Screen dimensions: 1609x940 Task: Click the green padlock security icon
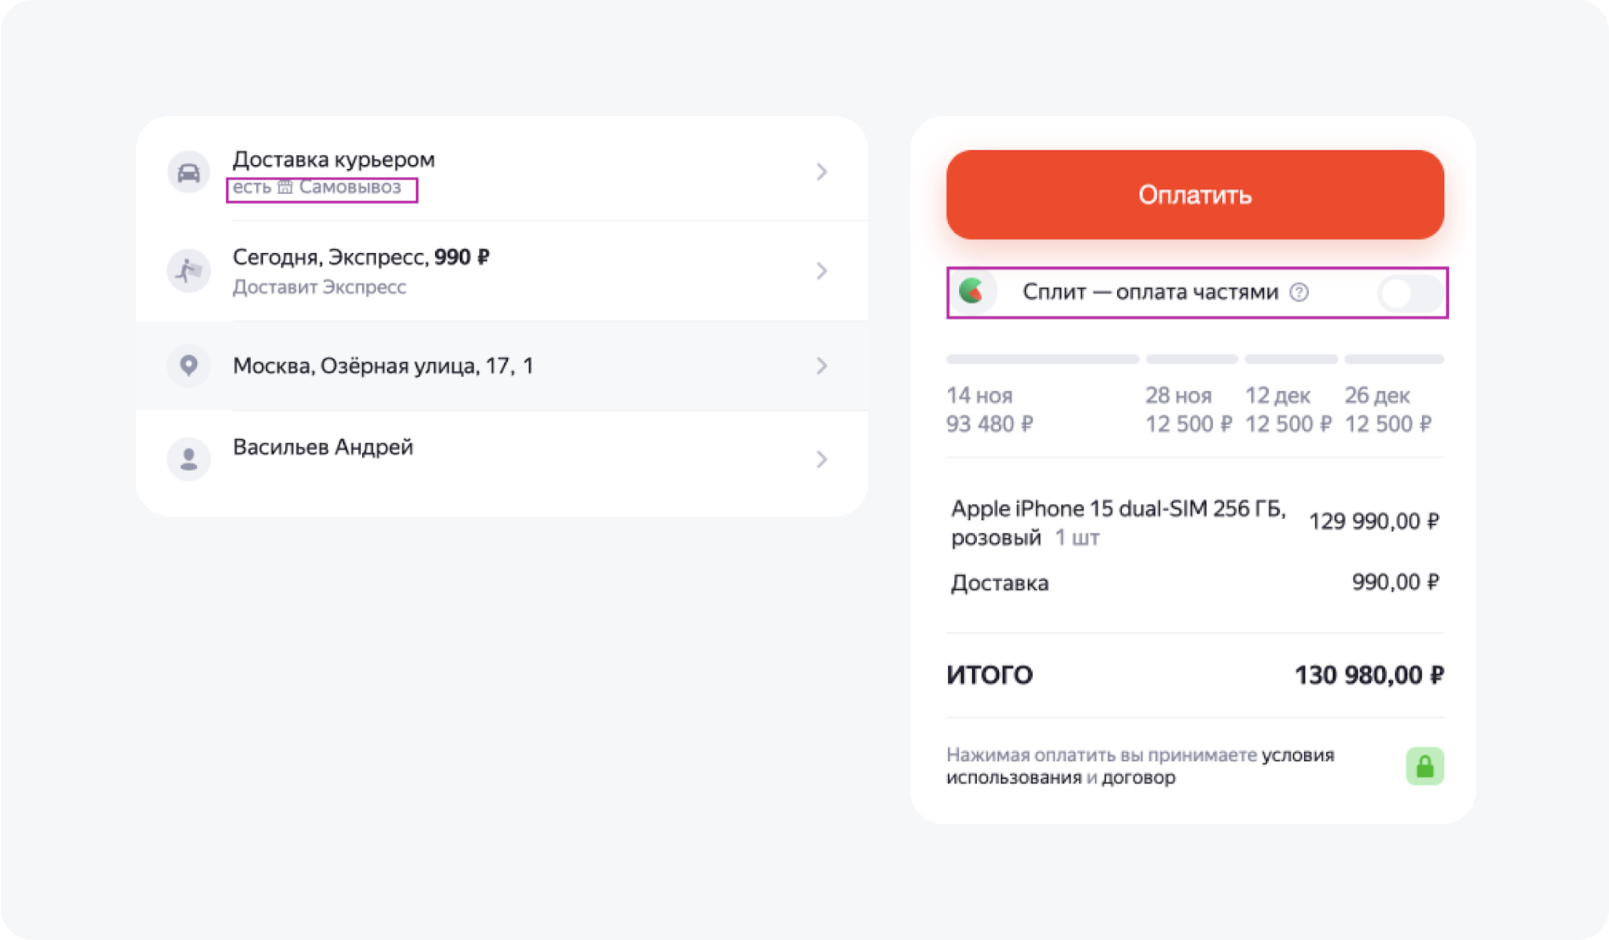pyautogui.click(x=1425, y=766)
